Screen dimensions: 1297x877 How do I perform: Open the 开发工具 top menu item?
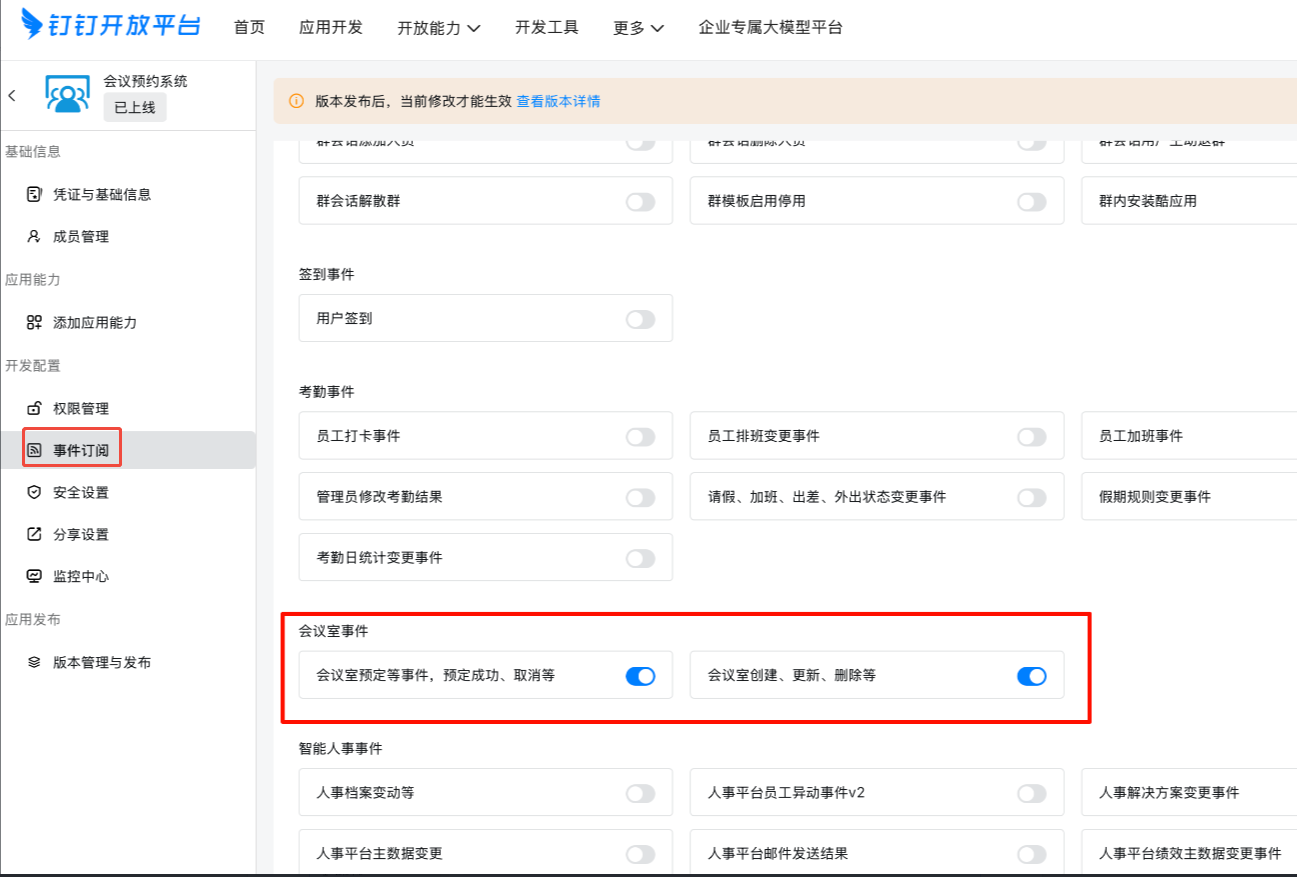pyautogui.click(x=547, y=28)
